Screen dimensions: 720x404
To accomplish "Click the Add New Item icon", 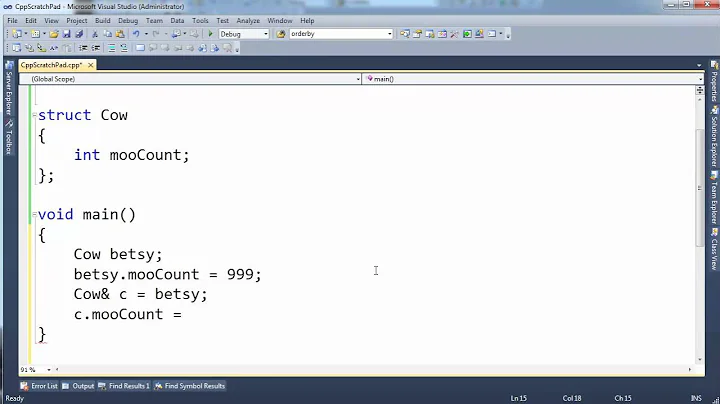I will [x=35, y=34].
